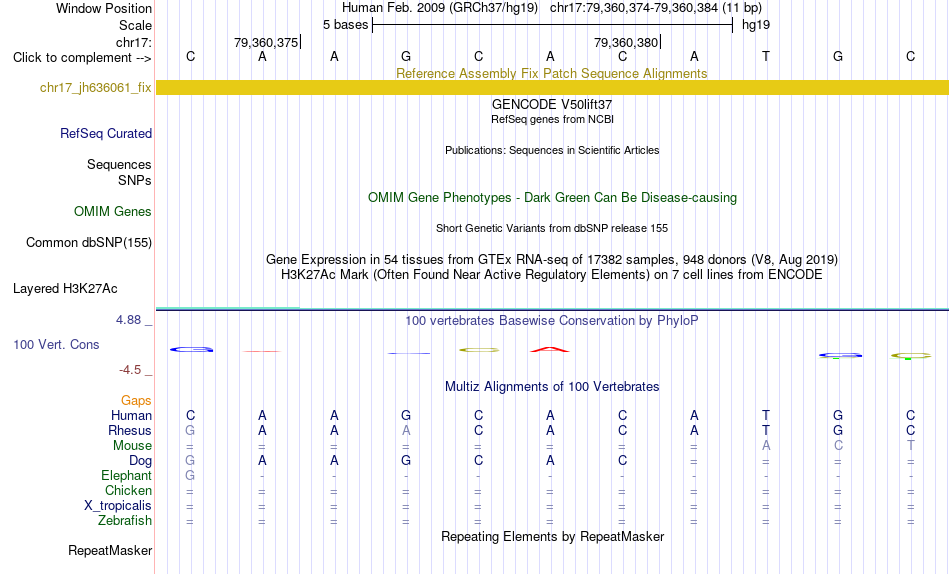This screenshot has width=950, height=574.
Task: Click the hg19 label beside scale bar
Action: tap(756, 25)
